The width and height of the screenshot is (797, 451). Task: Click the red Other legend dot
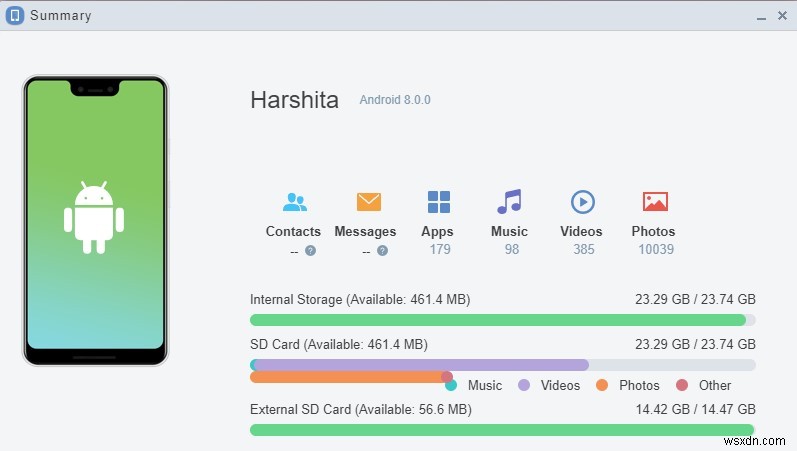682,385
